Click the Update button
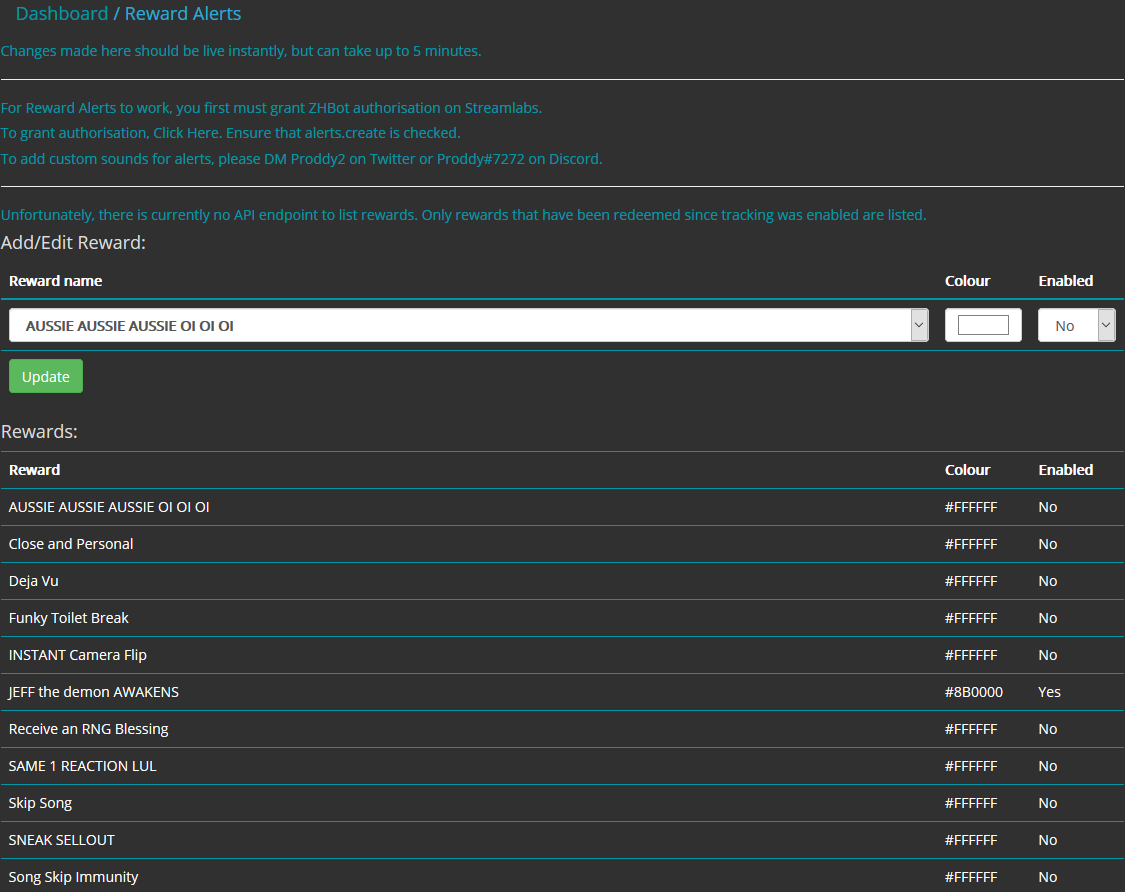This screenshot has width=1125, height=892. tap(45, 376)
